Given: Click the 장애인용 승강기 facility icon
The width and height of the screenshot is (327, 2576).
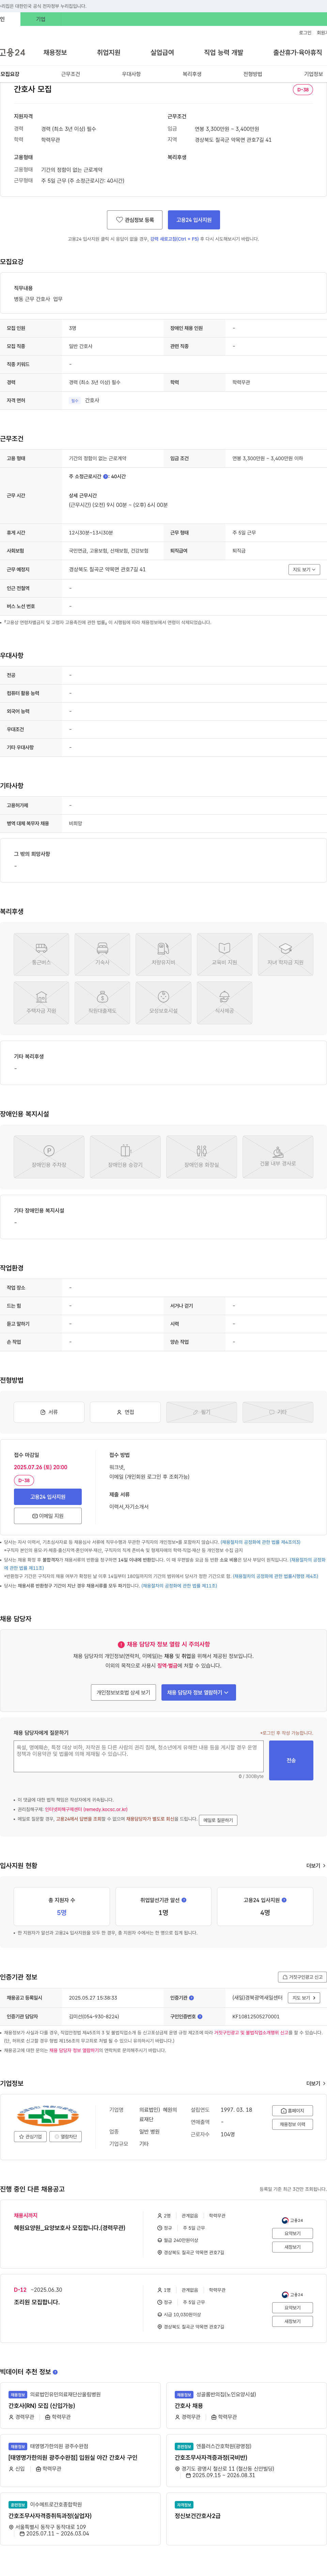Looking at the screenshot, I should coord(125,1157).
